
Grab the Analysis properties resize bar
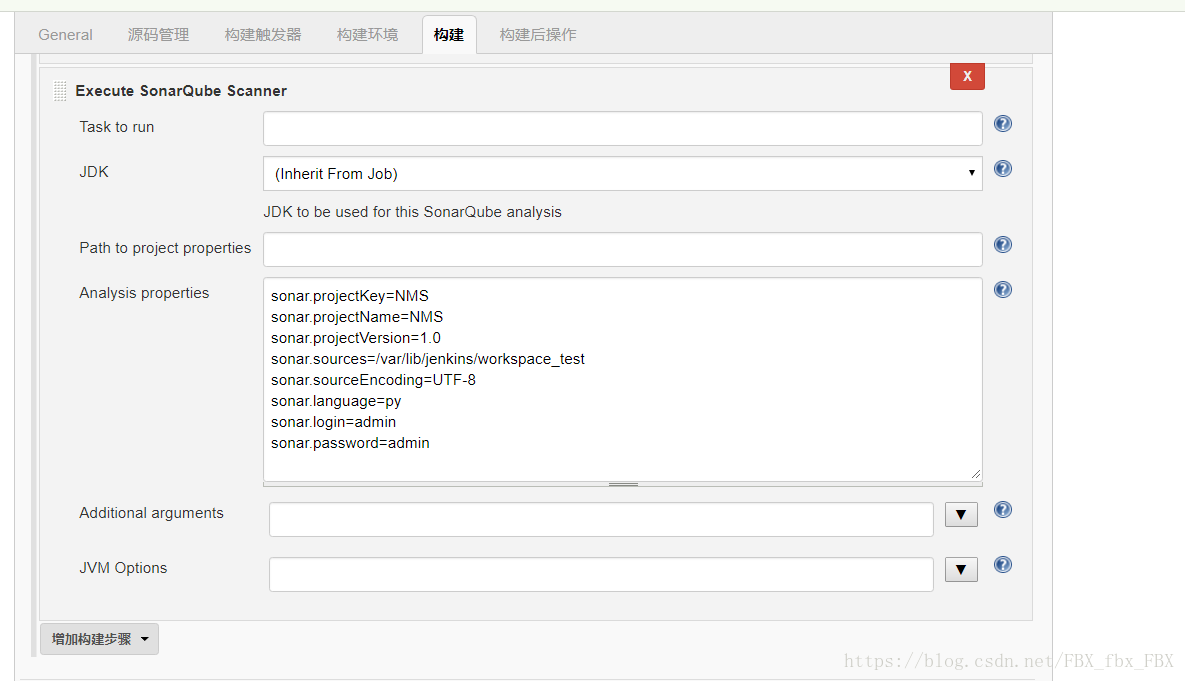click(623, 484)
